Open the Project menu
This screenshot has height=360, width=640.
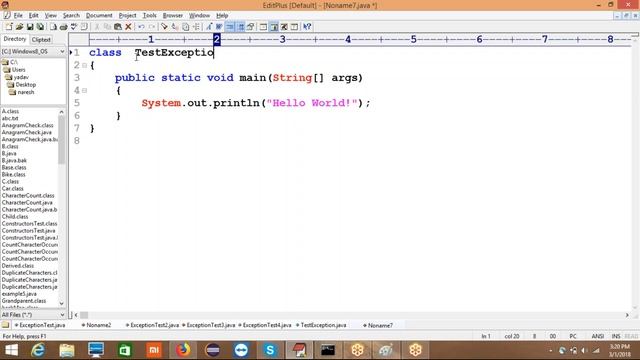127,16
